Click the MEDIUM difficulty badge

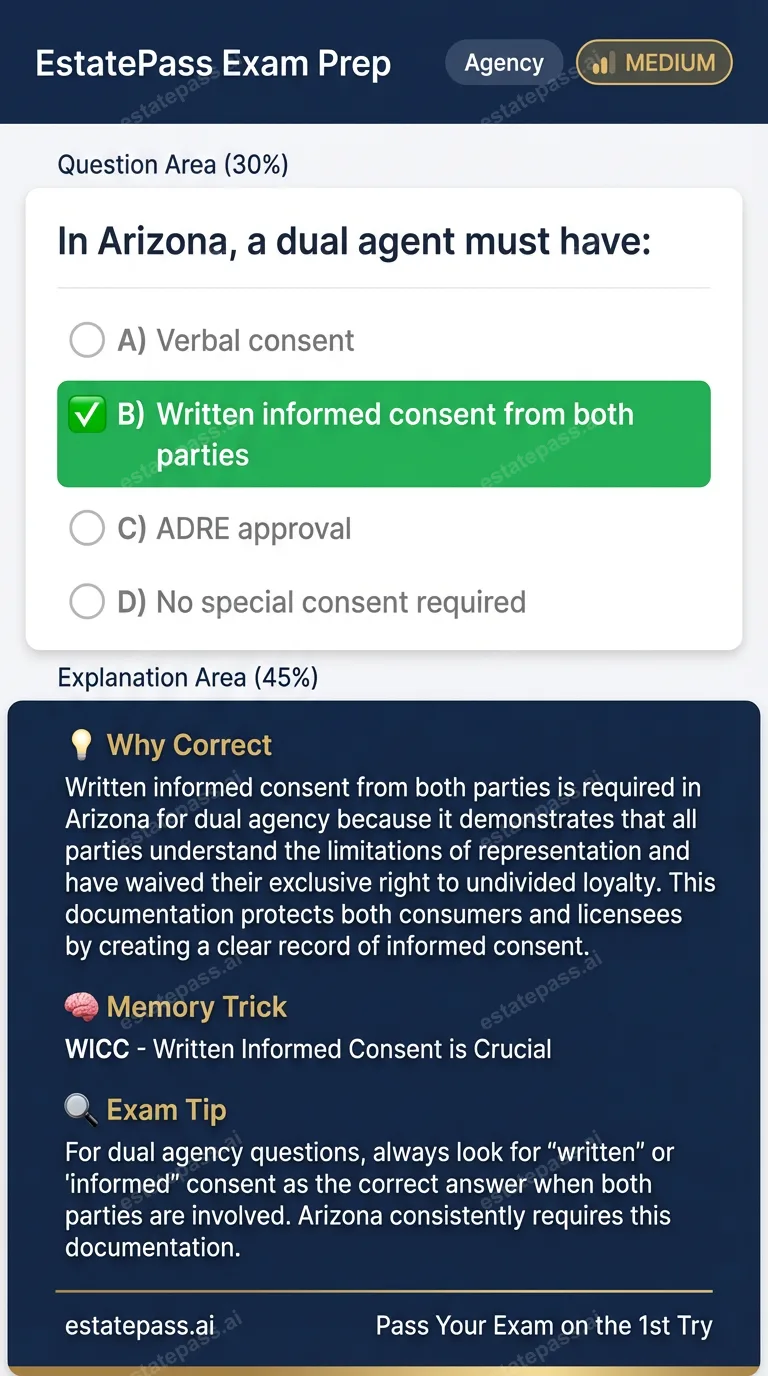pos(655,63)
